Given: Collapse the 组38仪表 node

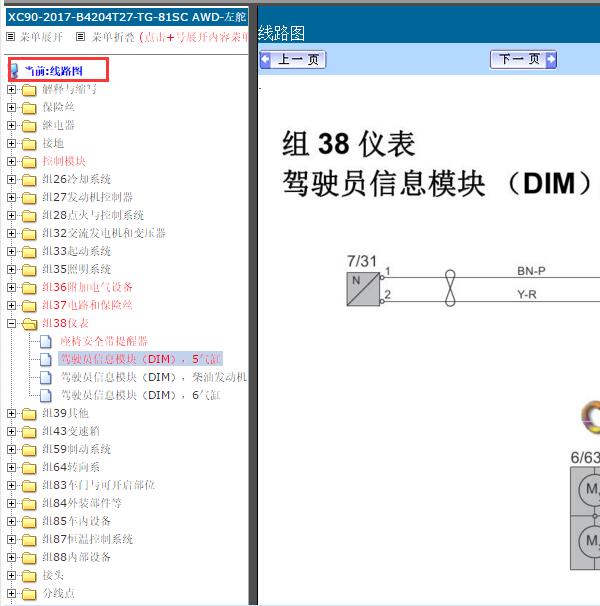Looking at the screenshot, I should (12, 323).
